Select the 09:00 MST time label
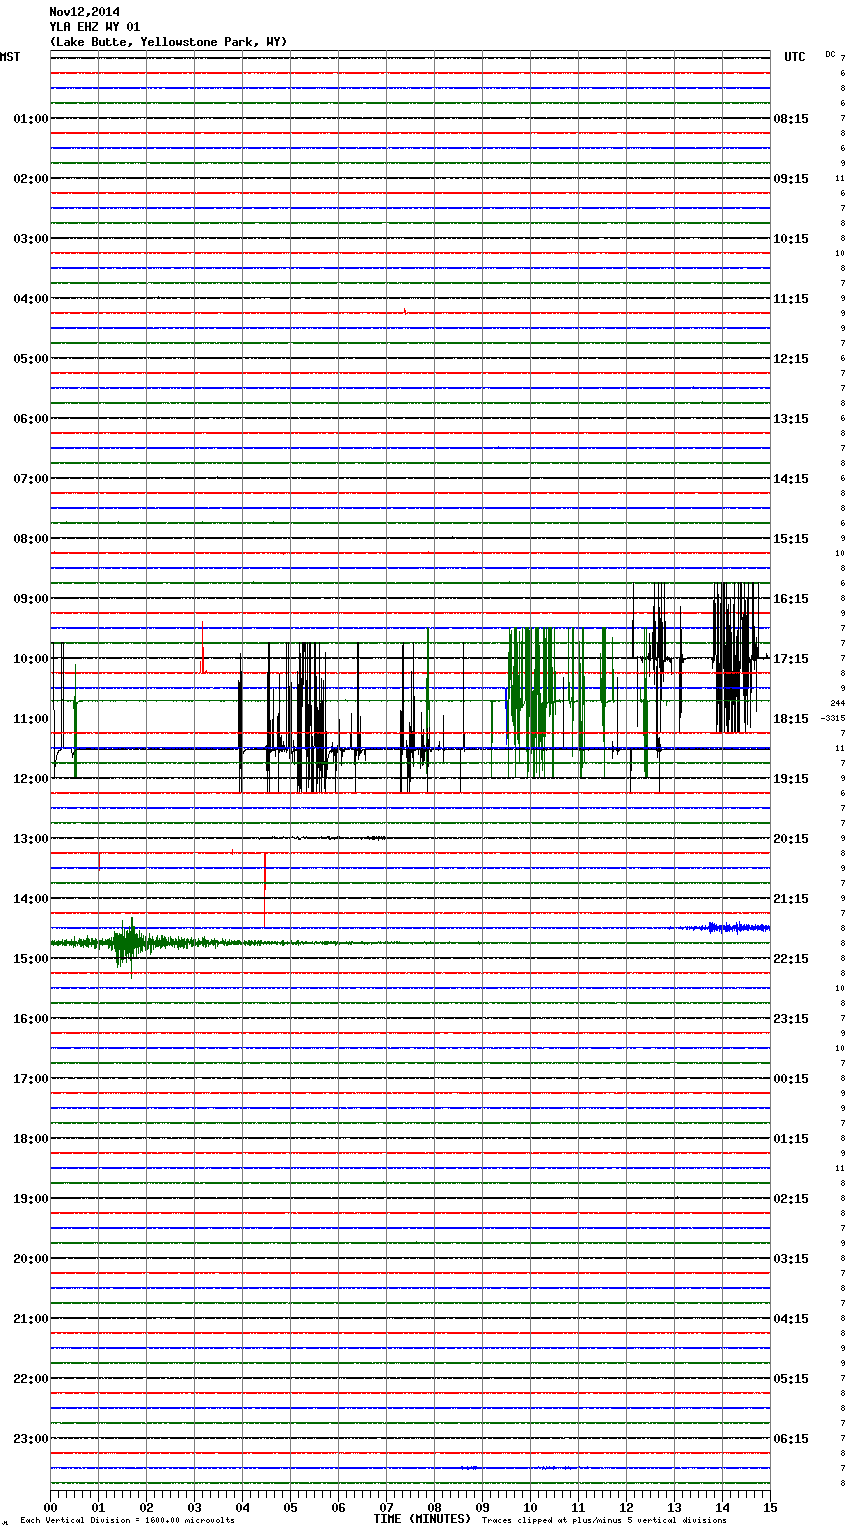Viewport: 850px width, 1534px height. tap(31, 599)
